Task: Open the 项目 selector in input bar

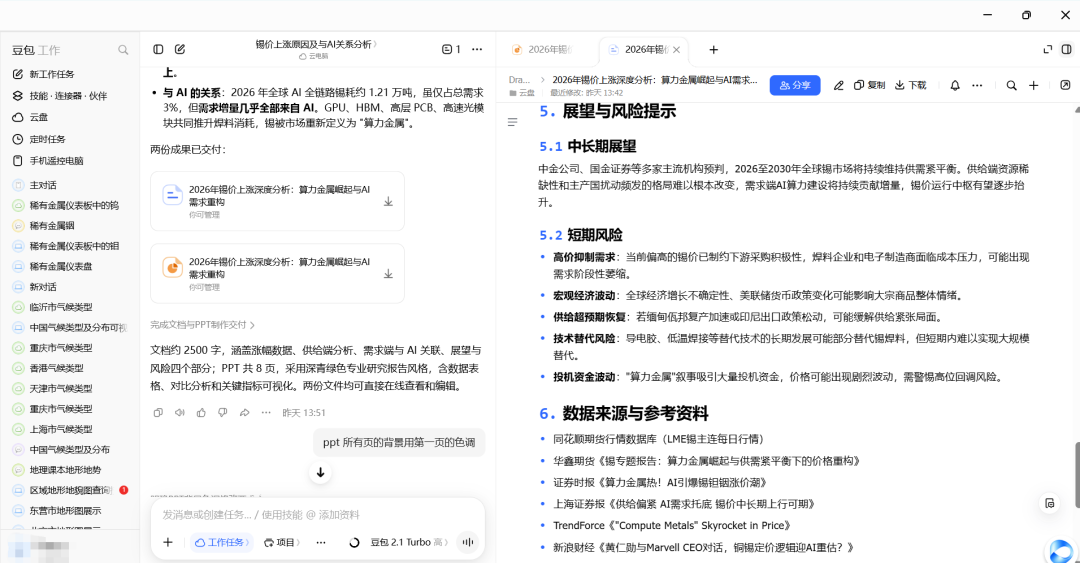Action: tap(282, 542)
